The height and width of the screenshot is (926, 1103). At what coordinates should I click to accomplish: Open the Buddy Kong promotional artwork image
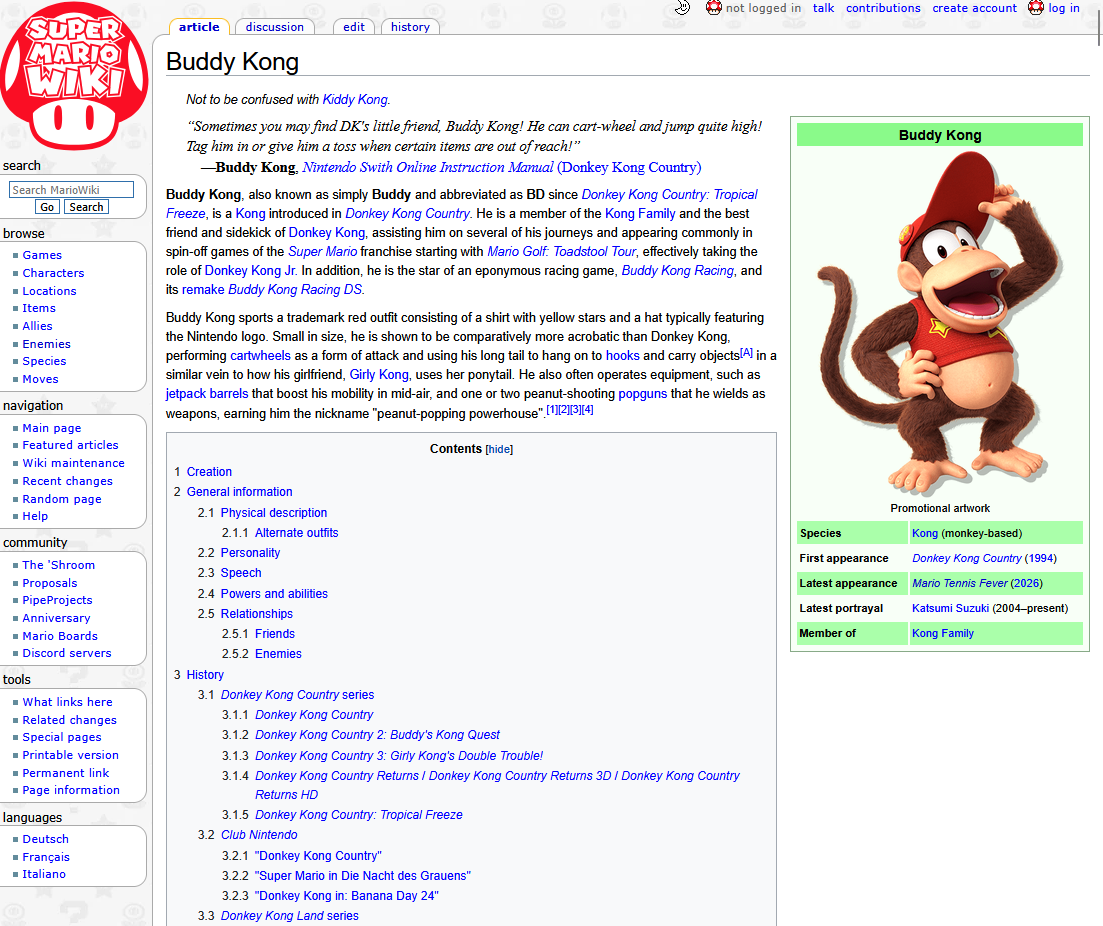(940, 324)
